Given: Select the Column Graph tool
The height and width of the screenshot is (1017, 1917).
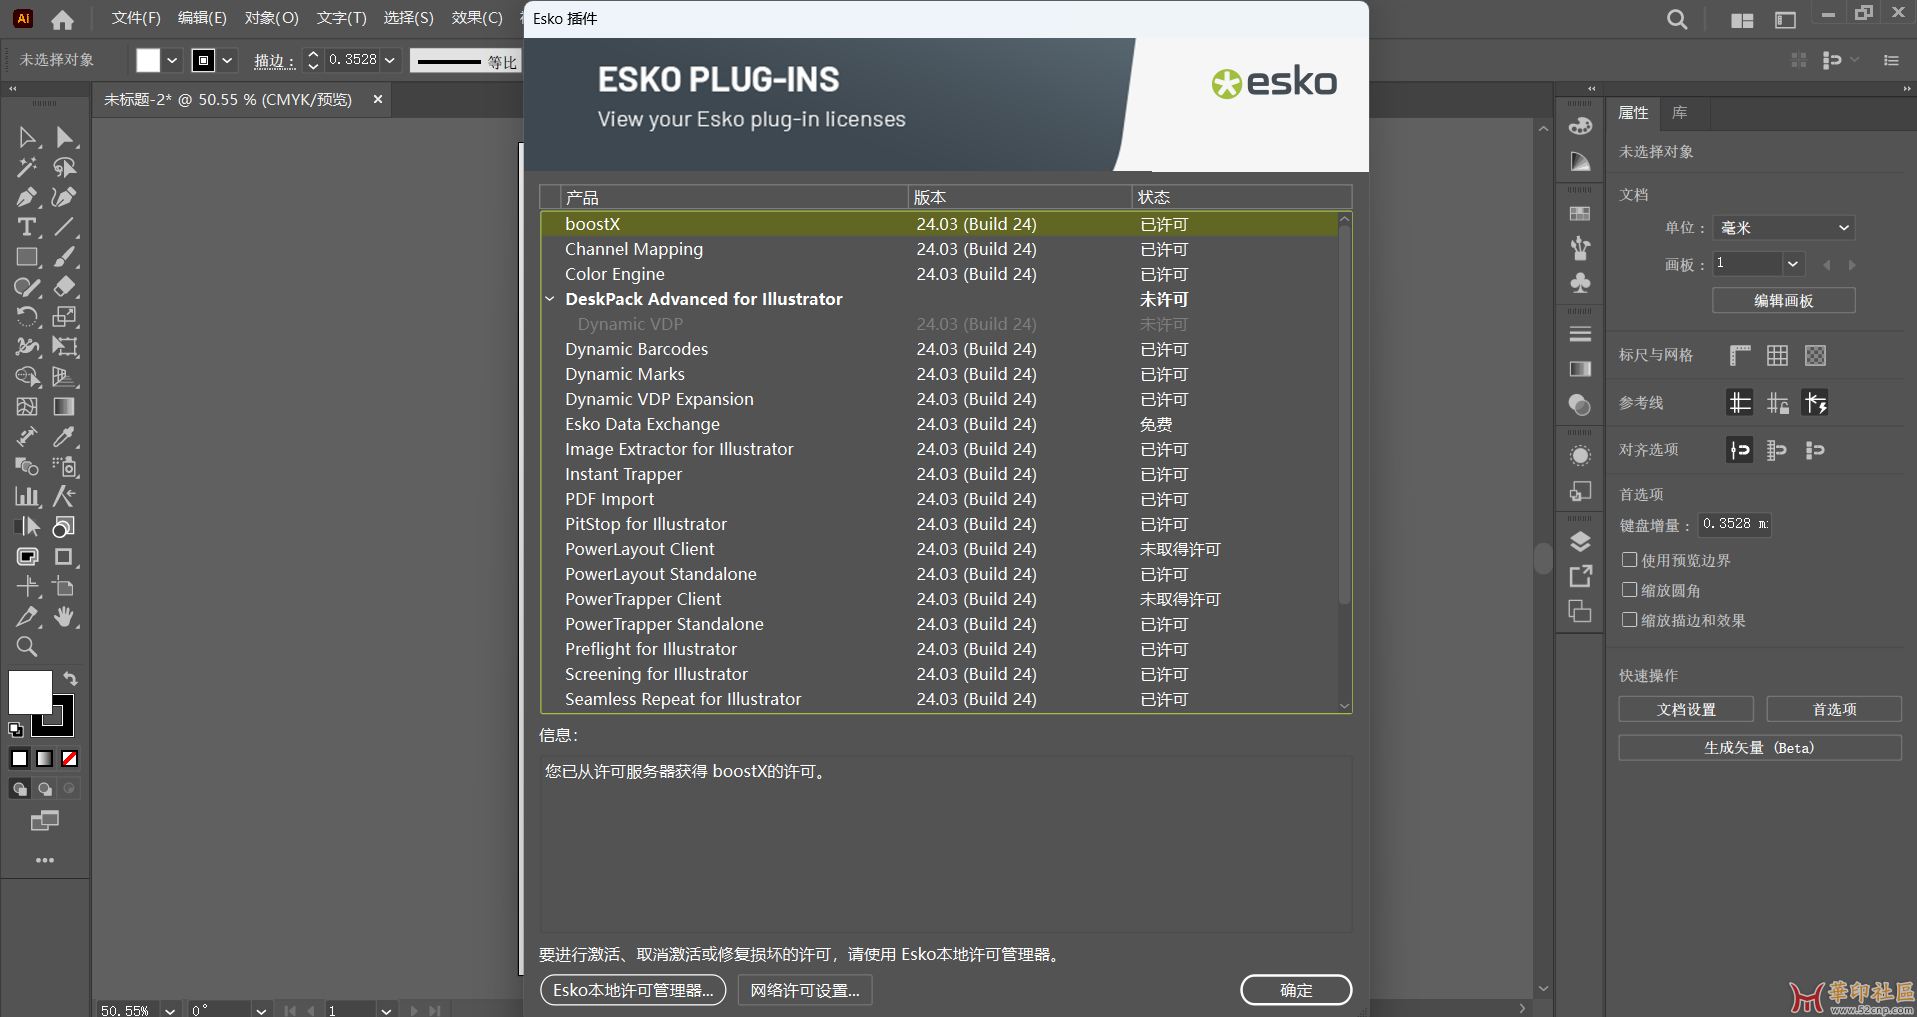Looking at the screenshot, I should pos(27,497).
